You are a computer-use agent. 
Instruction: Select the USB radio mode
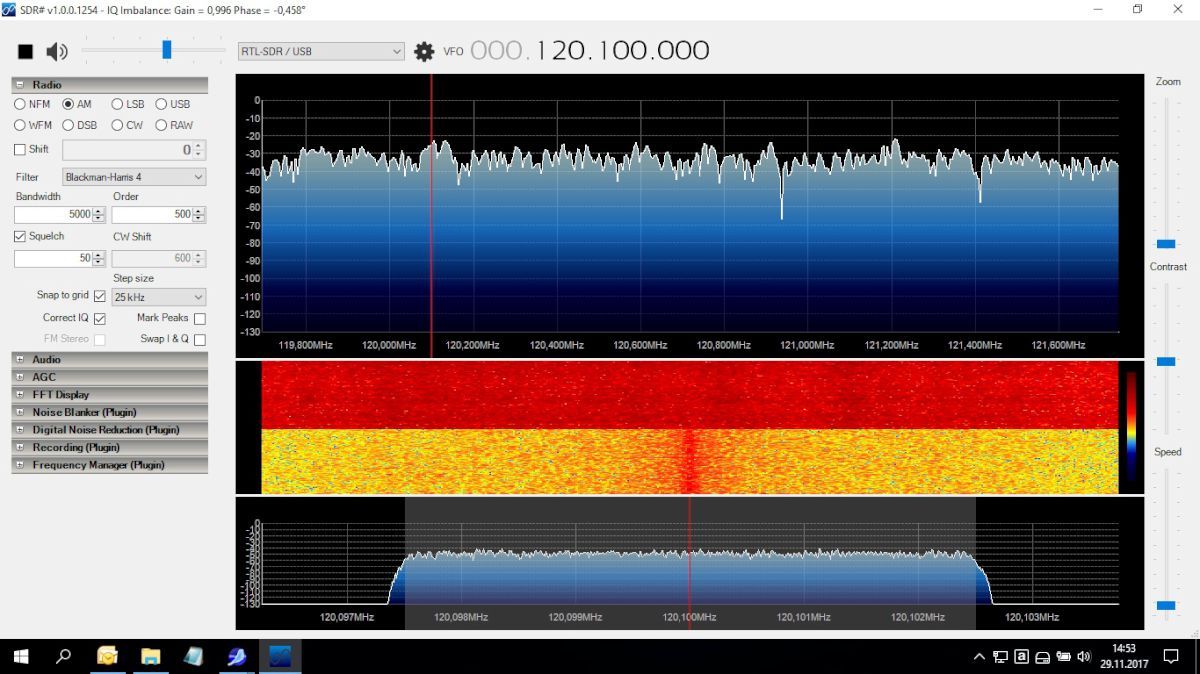click(x=161, y=104)
